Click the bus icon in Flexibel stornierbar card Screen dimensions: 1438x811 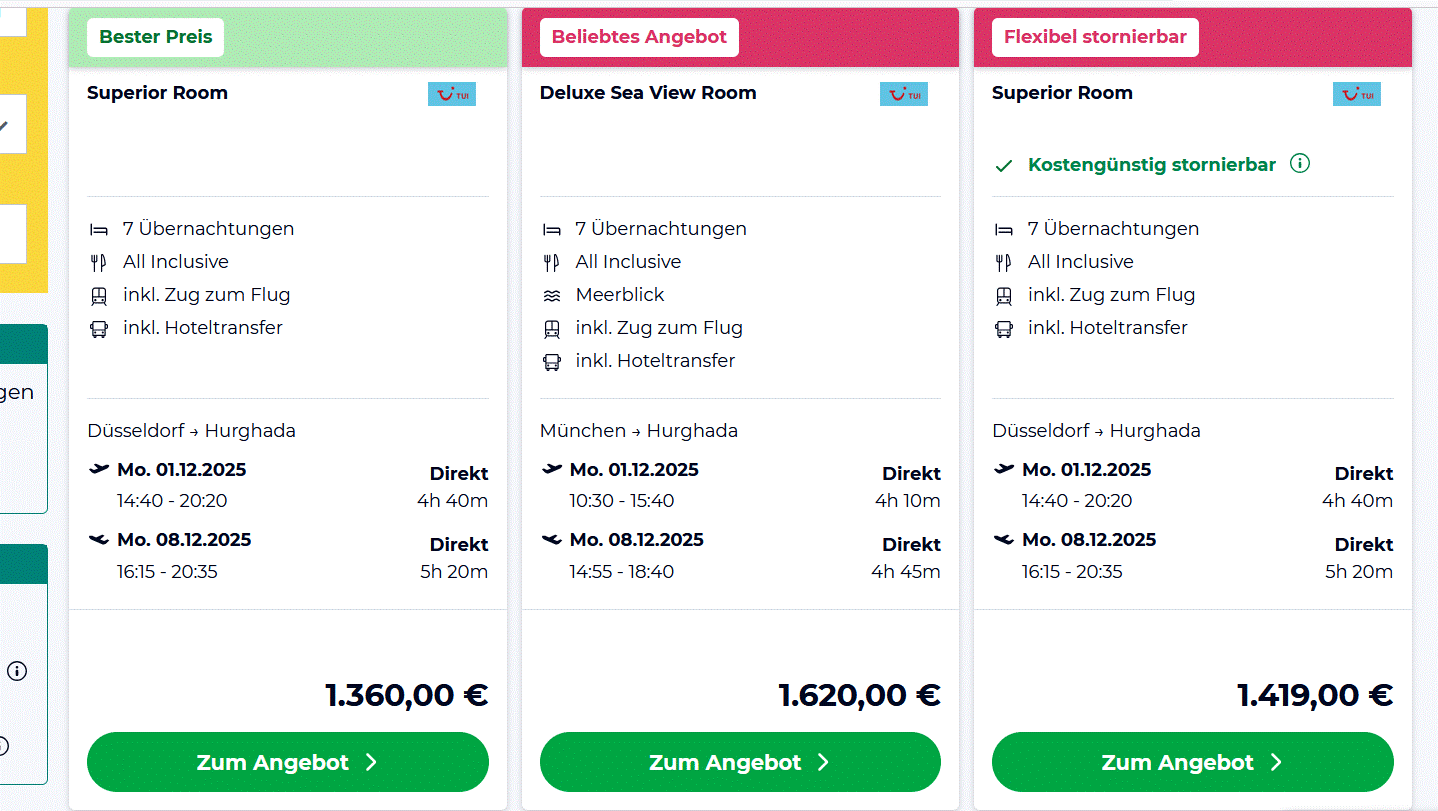click(x=1004, y=328)
